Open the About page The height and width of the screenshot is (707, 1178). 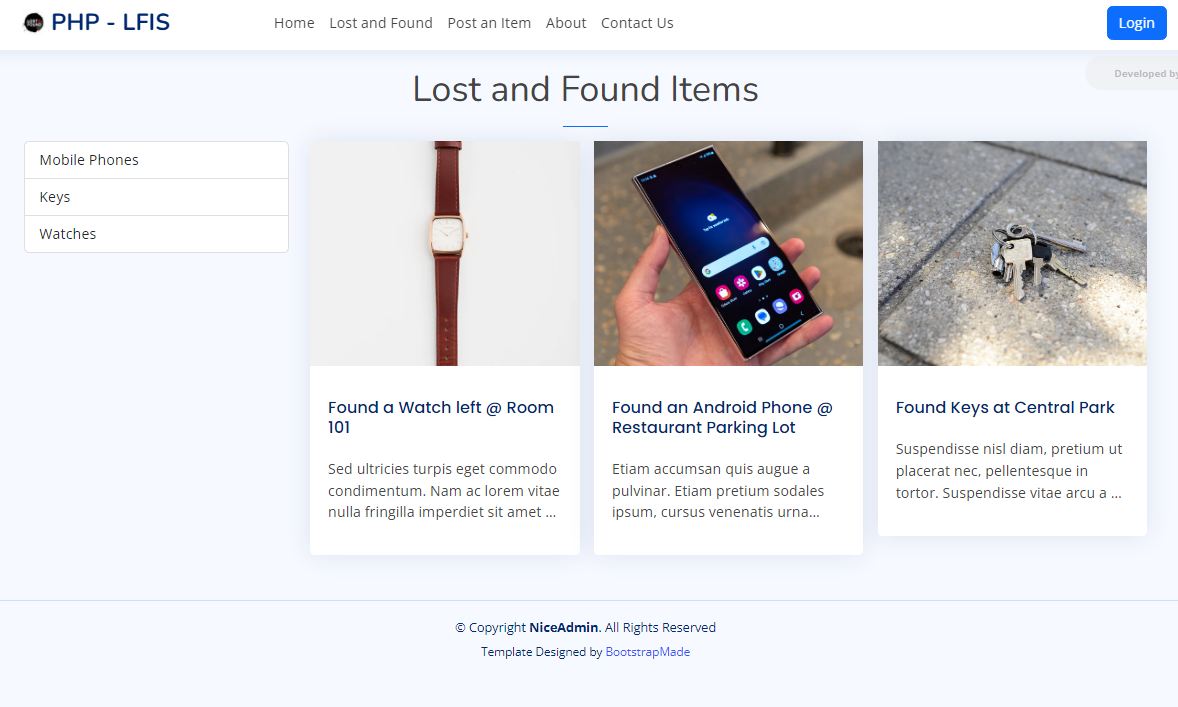pyautogui.click(x=566, y=23)
